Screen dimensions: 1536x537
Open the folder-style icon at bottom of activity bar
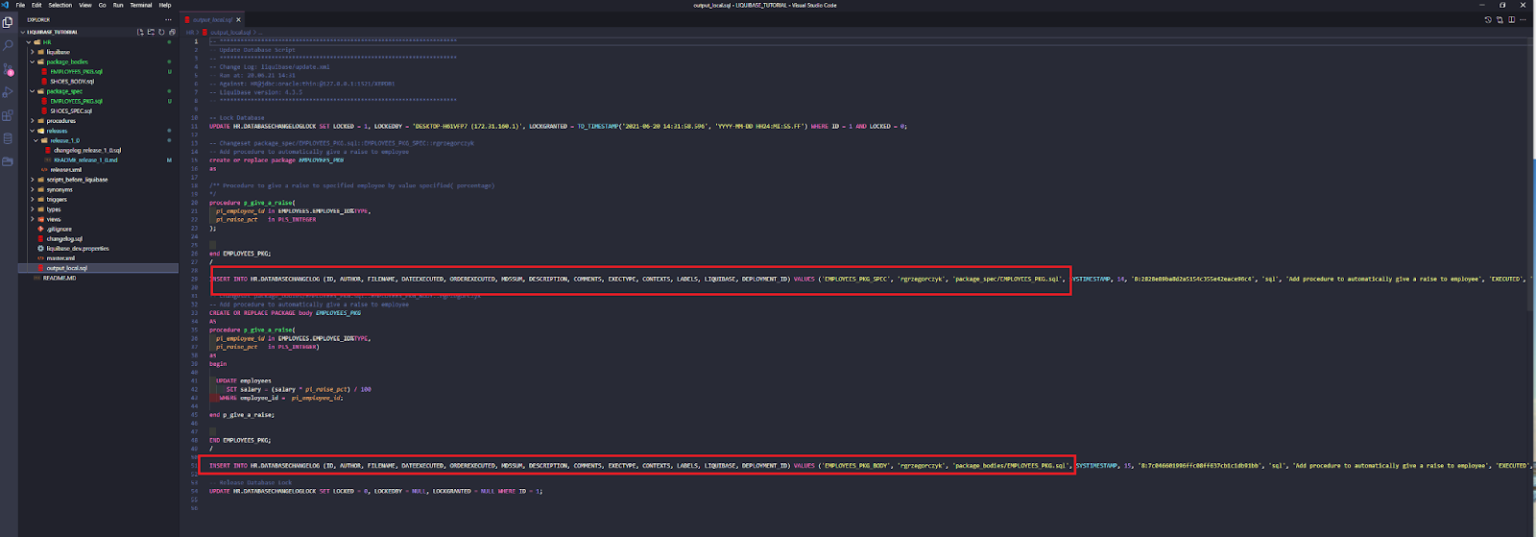coord(8,160)
